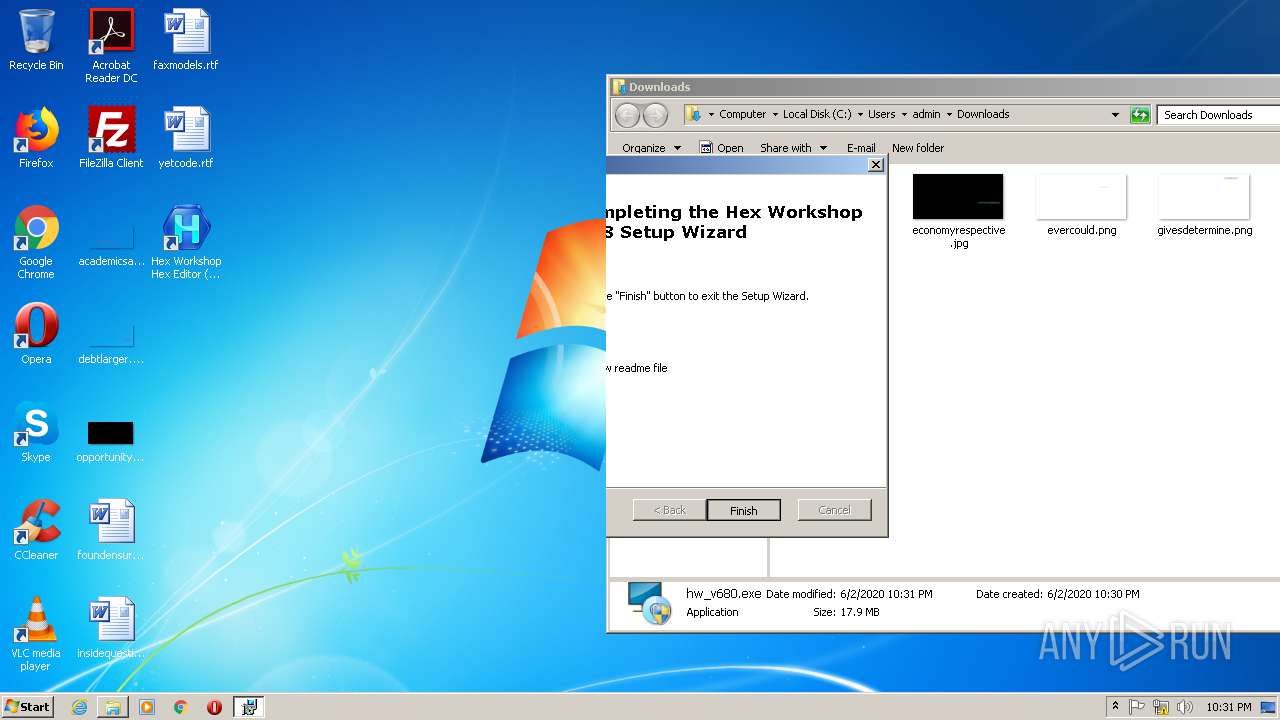Click Computer in the address path
This screenshot has height=720, width=1280.
coord(743,114)
